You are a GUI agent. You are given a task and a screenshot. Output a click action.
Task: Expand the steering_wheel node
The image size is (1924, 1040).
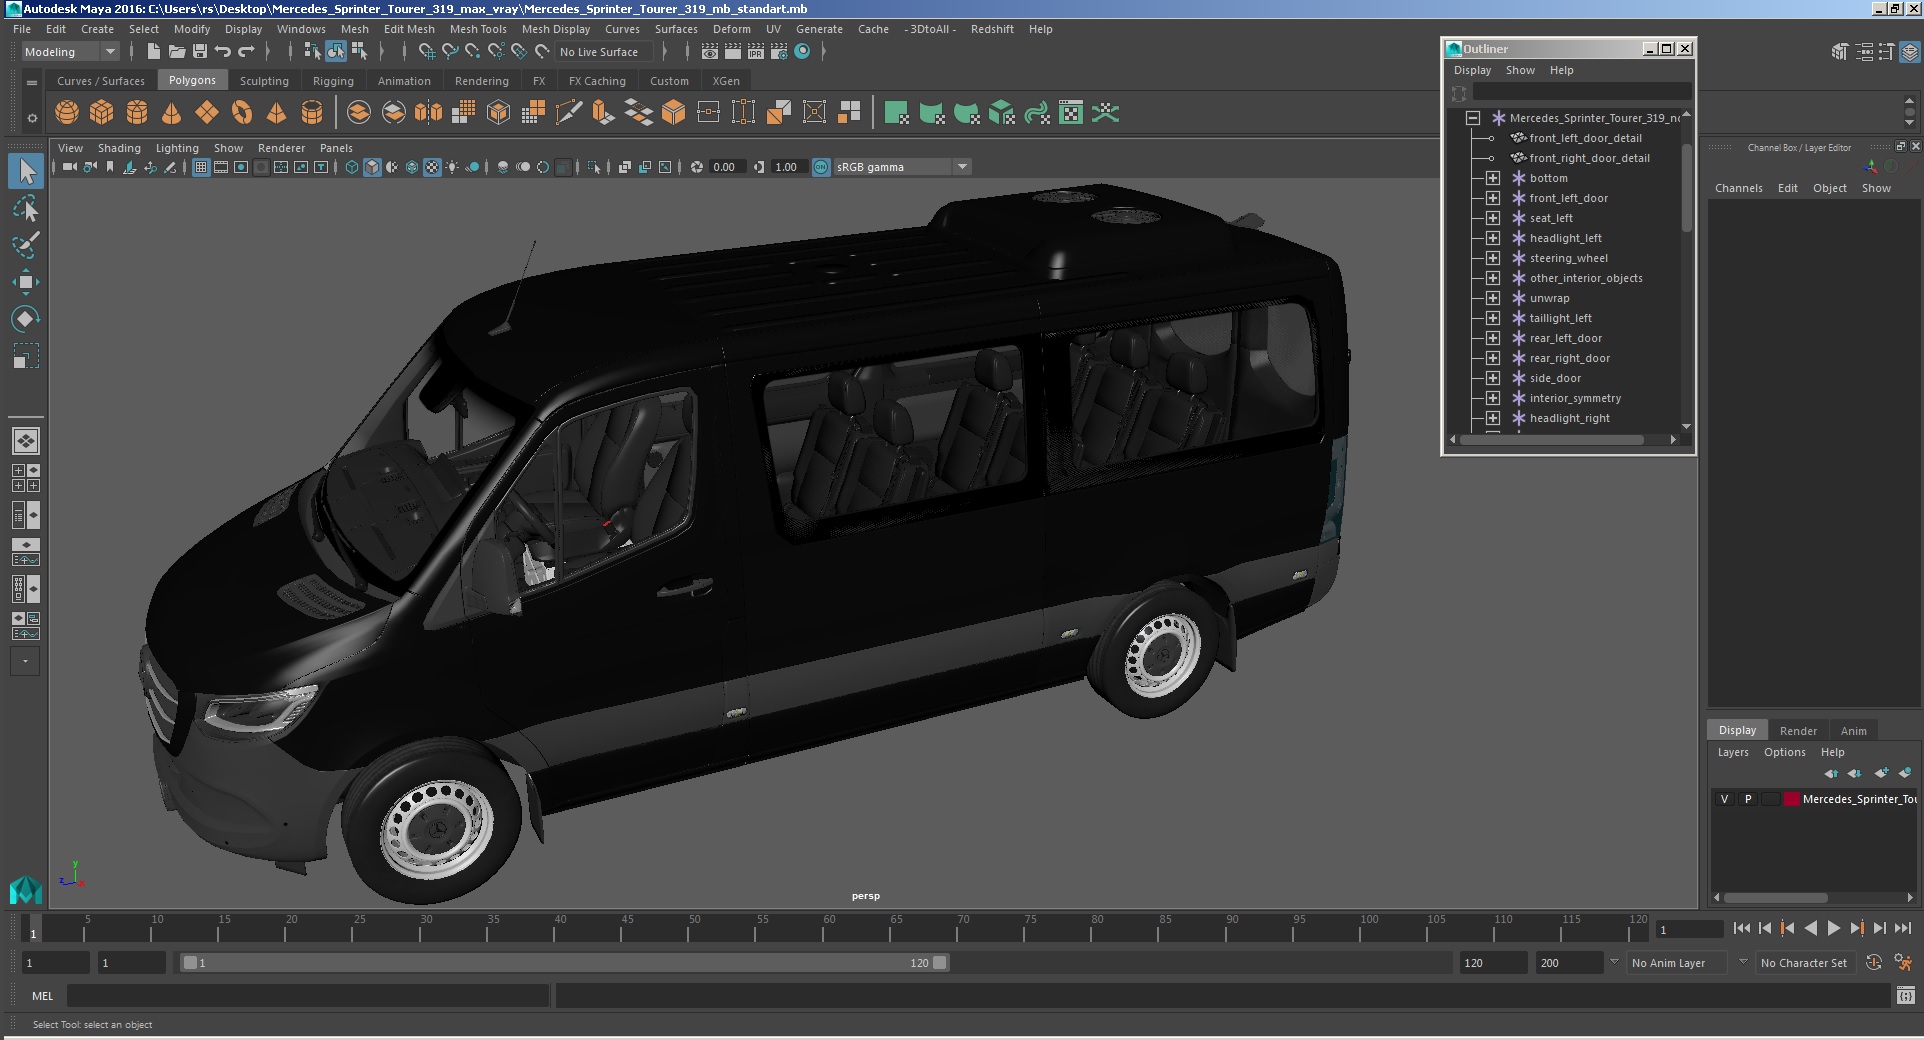[x=1493, y=258]
